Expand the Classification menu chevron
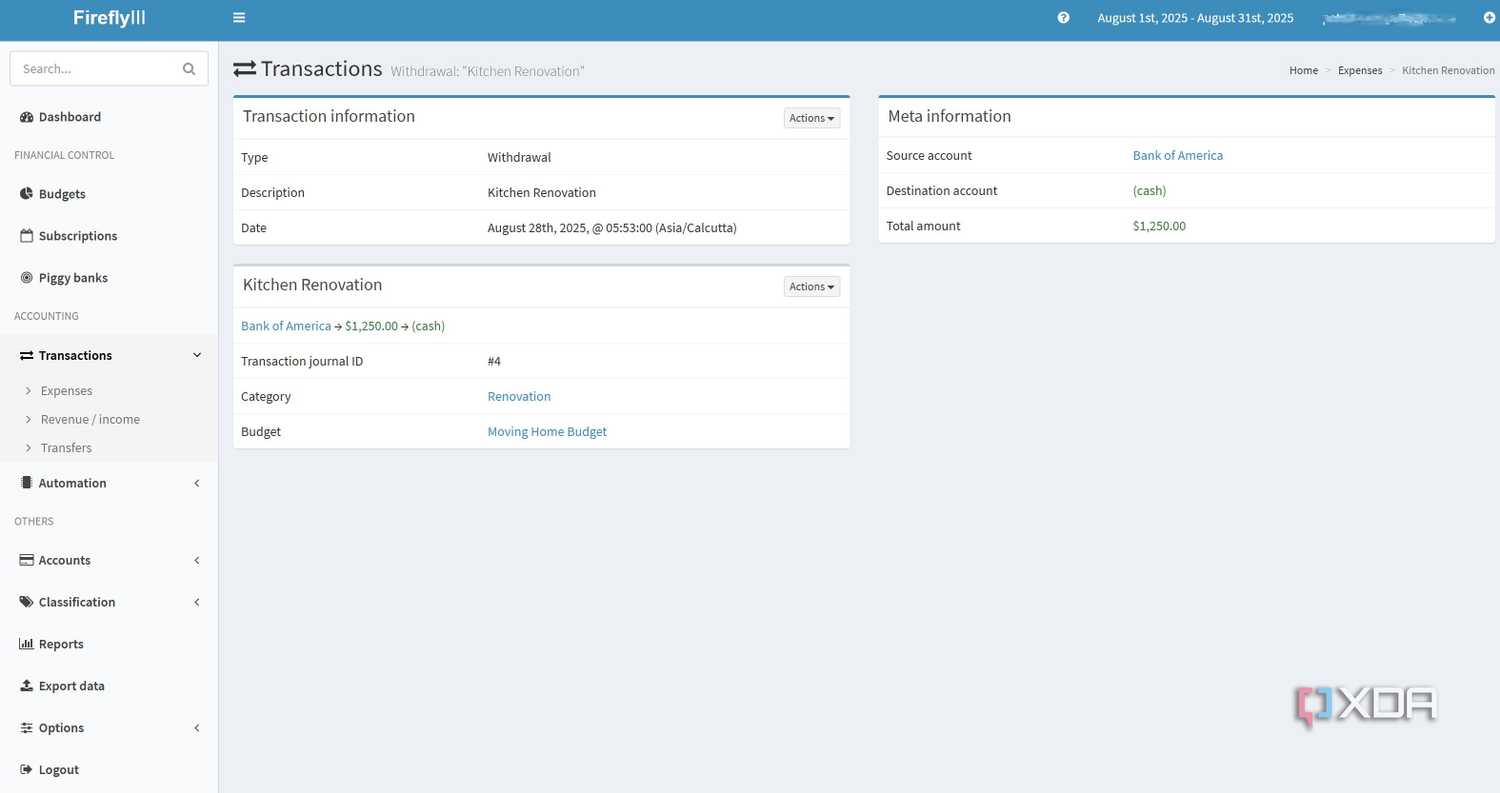Viewport: 1500px width, 793px height. pos(197,602)
